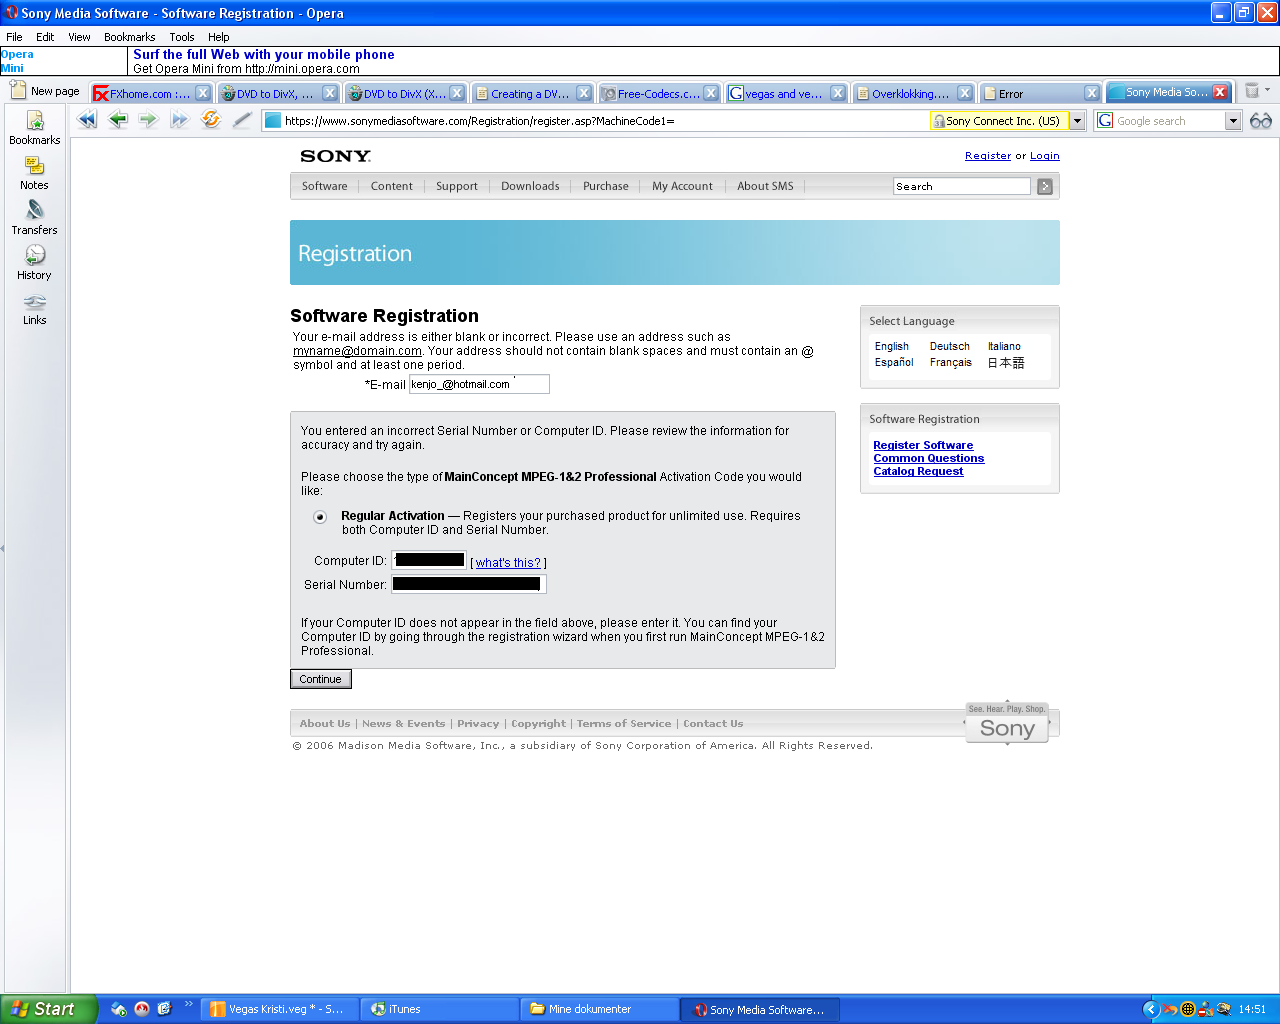1280x1024 pixels.
Task: Open My Account in Sony navigation bar
Action: click(682, 186)
